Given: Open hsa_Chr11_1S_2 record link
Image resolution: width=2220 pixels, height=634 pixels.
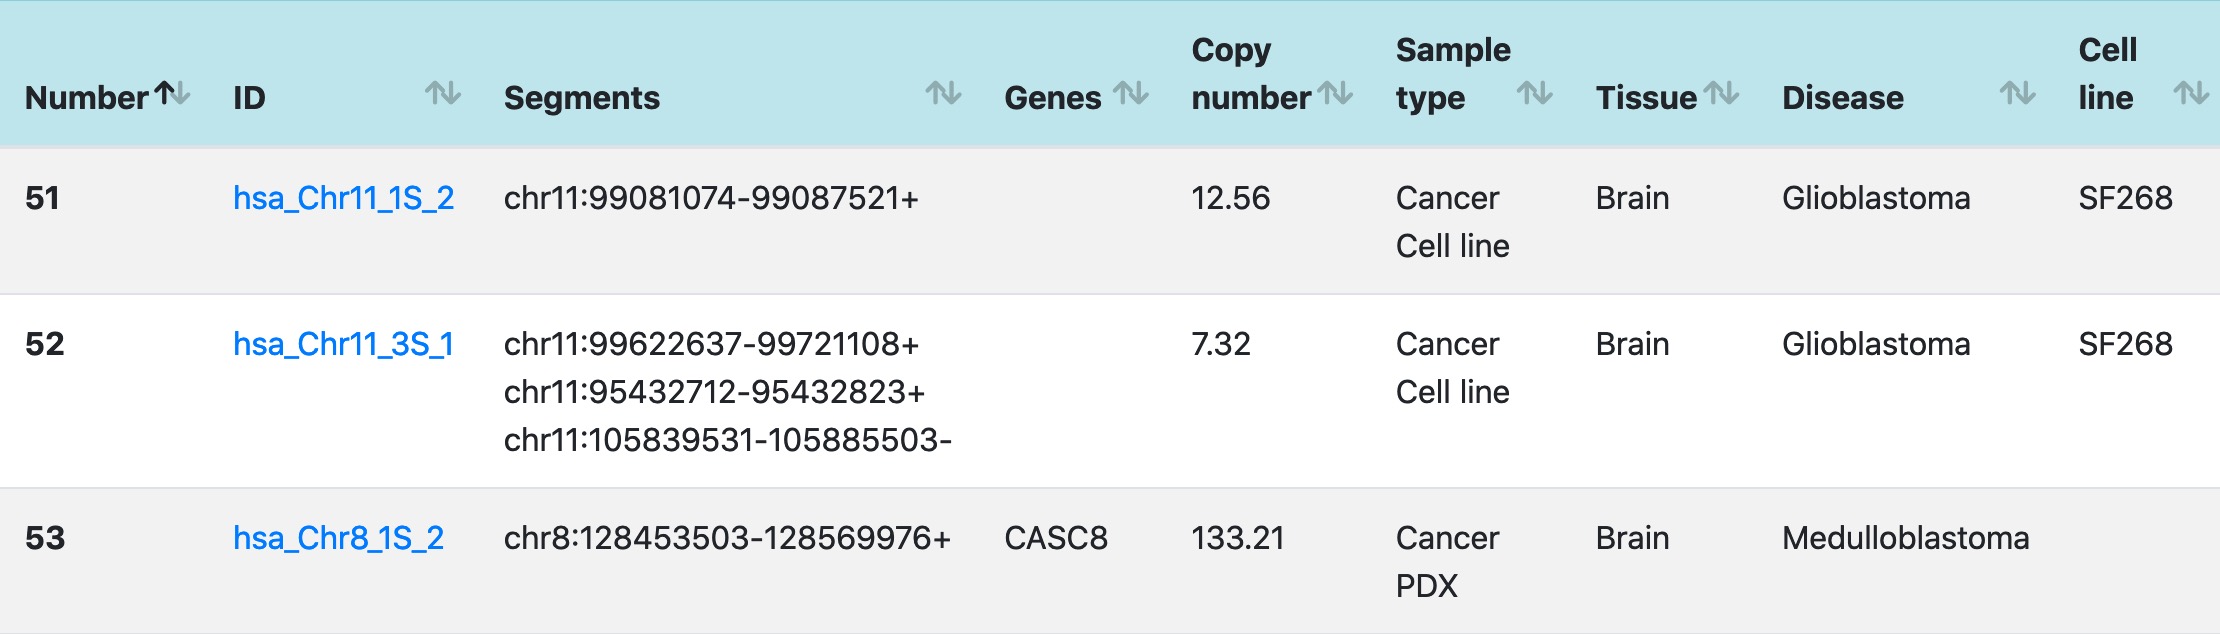Looking at the screenshot, I should click(x=344, y=198).
